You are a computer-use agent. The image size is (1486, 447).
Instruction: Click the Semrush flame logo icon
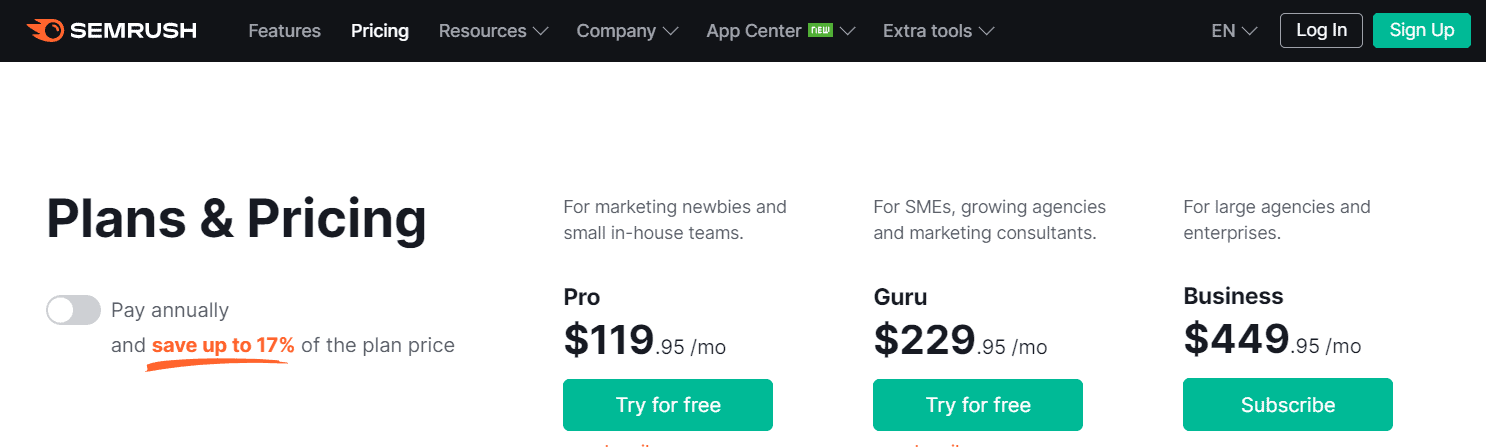45,30
